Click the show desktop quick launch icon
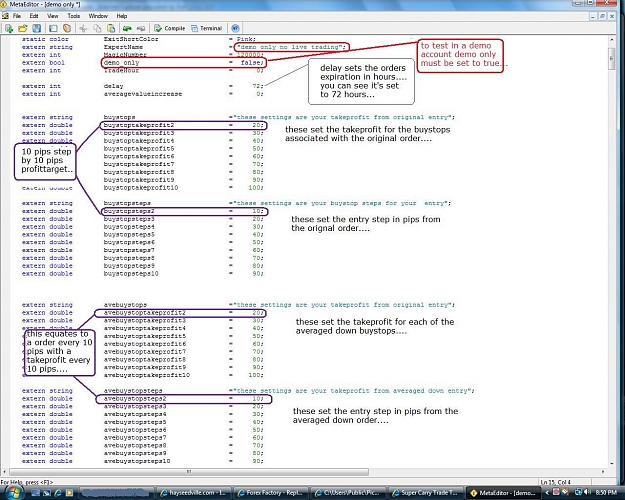The image size is (625, 500). [x=35, y=493]
